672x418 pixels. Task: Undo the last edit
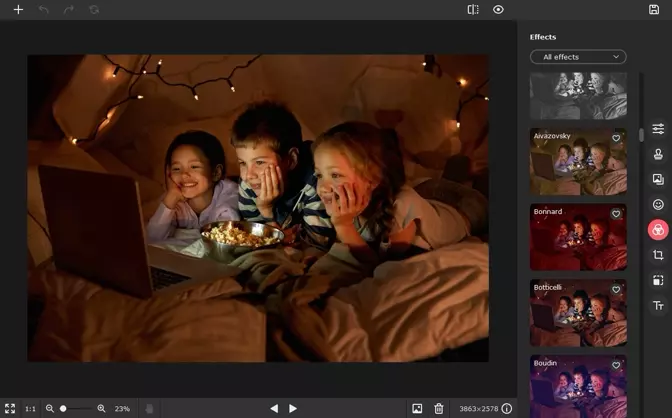[x=43, y=9]
